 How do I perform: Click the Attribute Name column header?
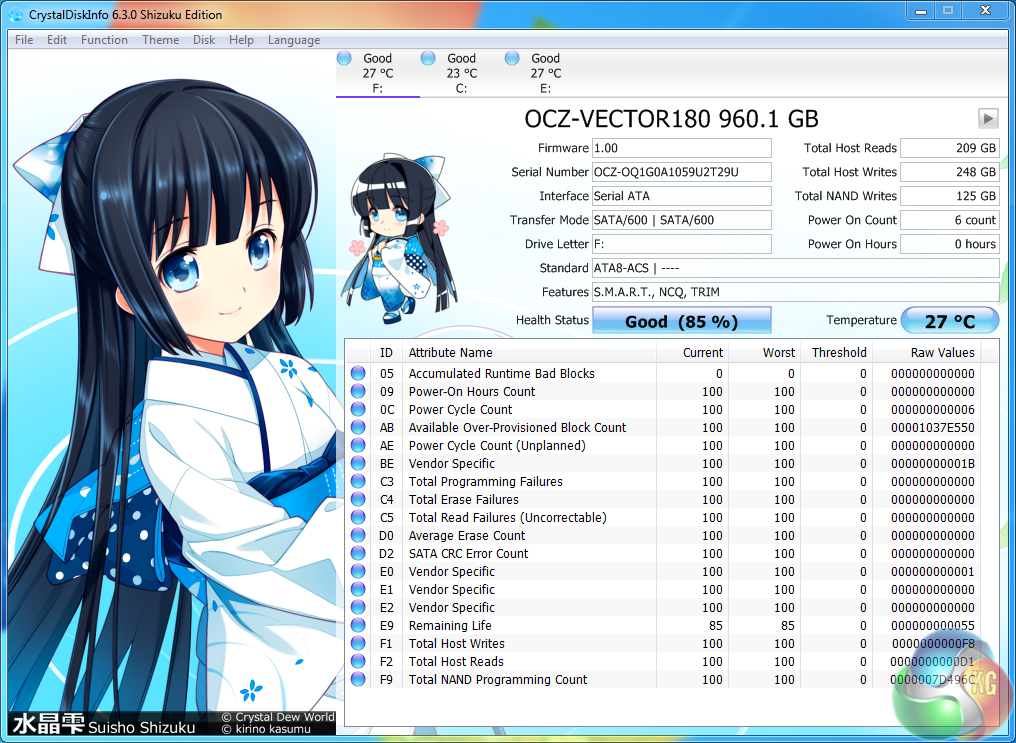[x=529, y=352]
